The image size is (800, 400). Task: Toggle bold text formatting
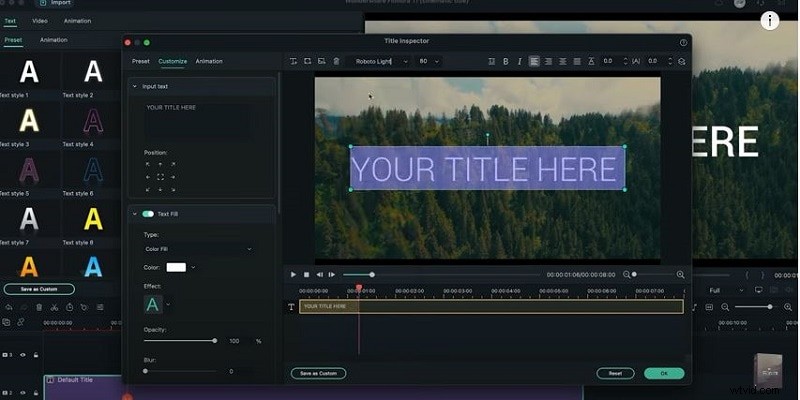click(506, 61)
